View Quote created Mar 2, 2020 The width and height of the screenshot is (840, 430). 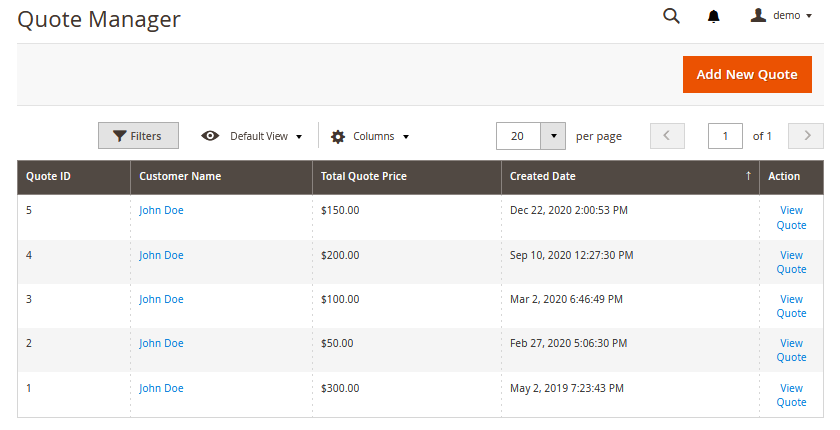point(791,306)
